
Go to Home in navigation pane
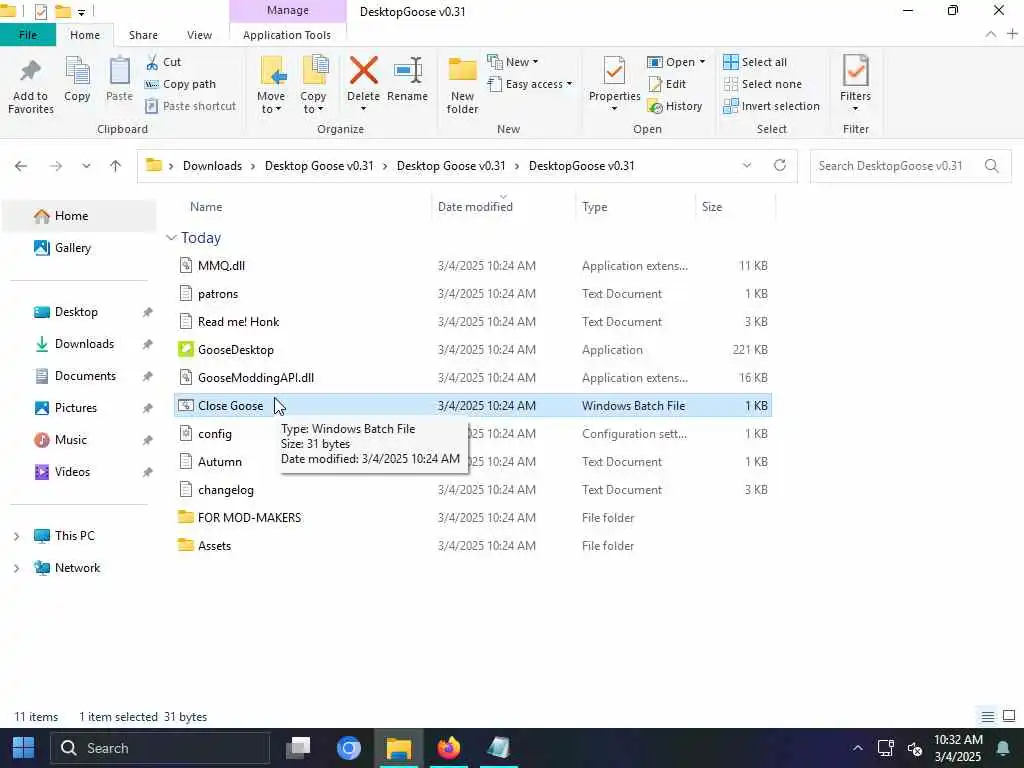click(79, 216)
